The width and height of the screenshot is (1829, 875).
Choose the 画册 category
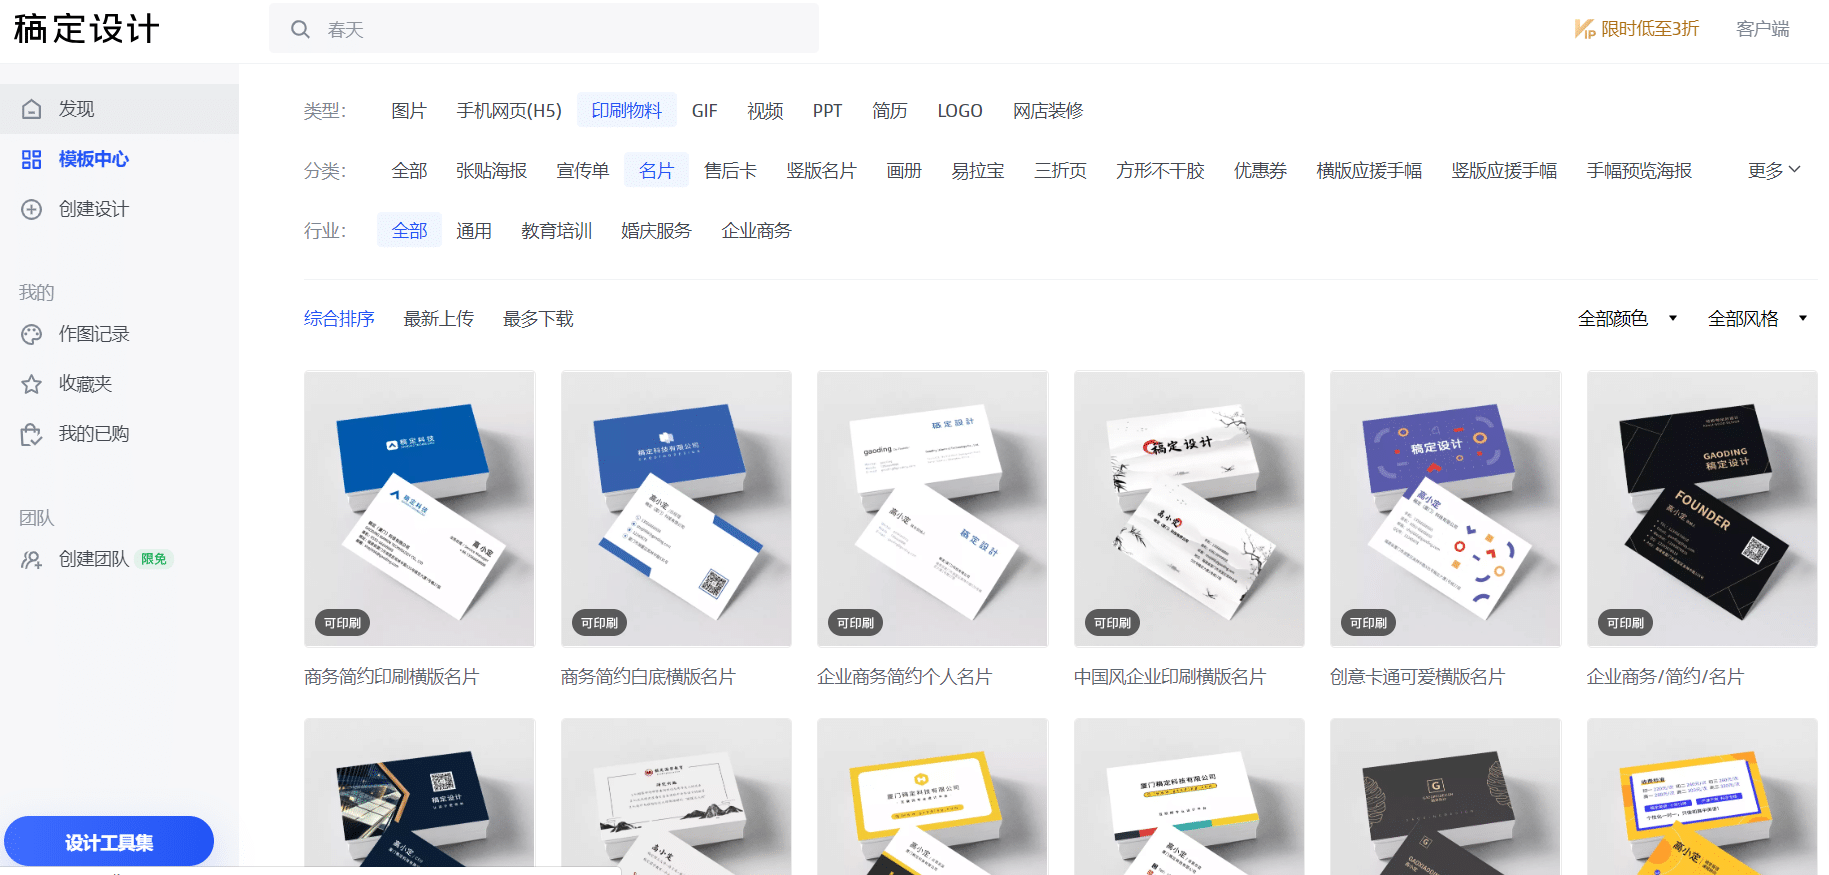(x=904, y=170)
